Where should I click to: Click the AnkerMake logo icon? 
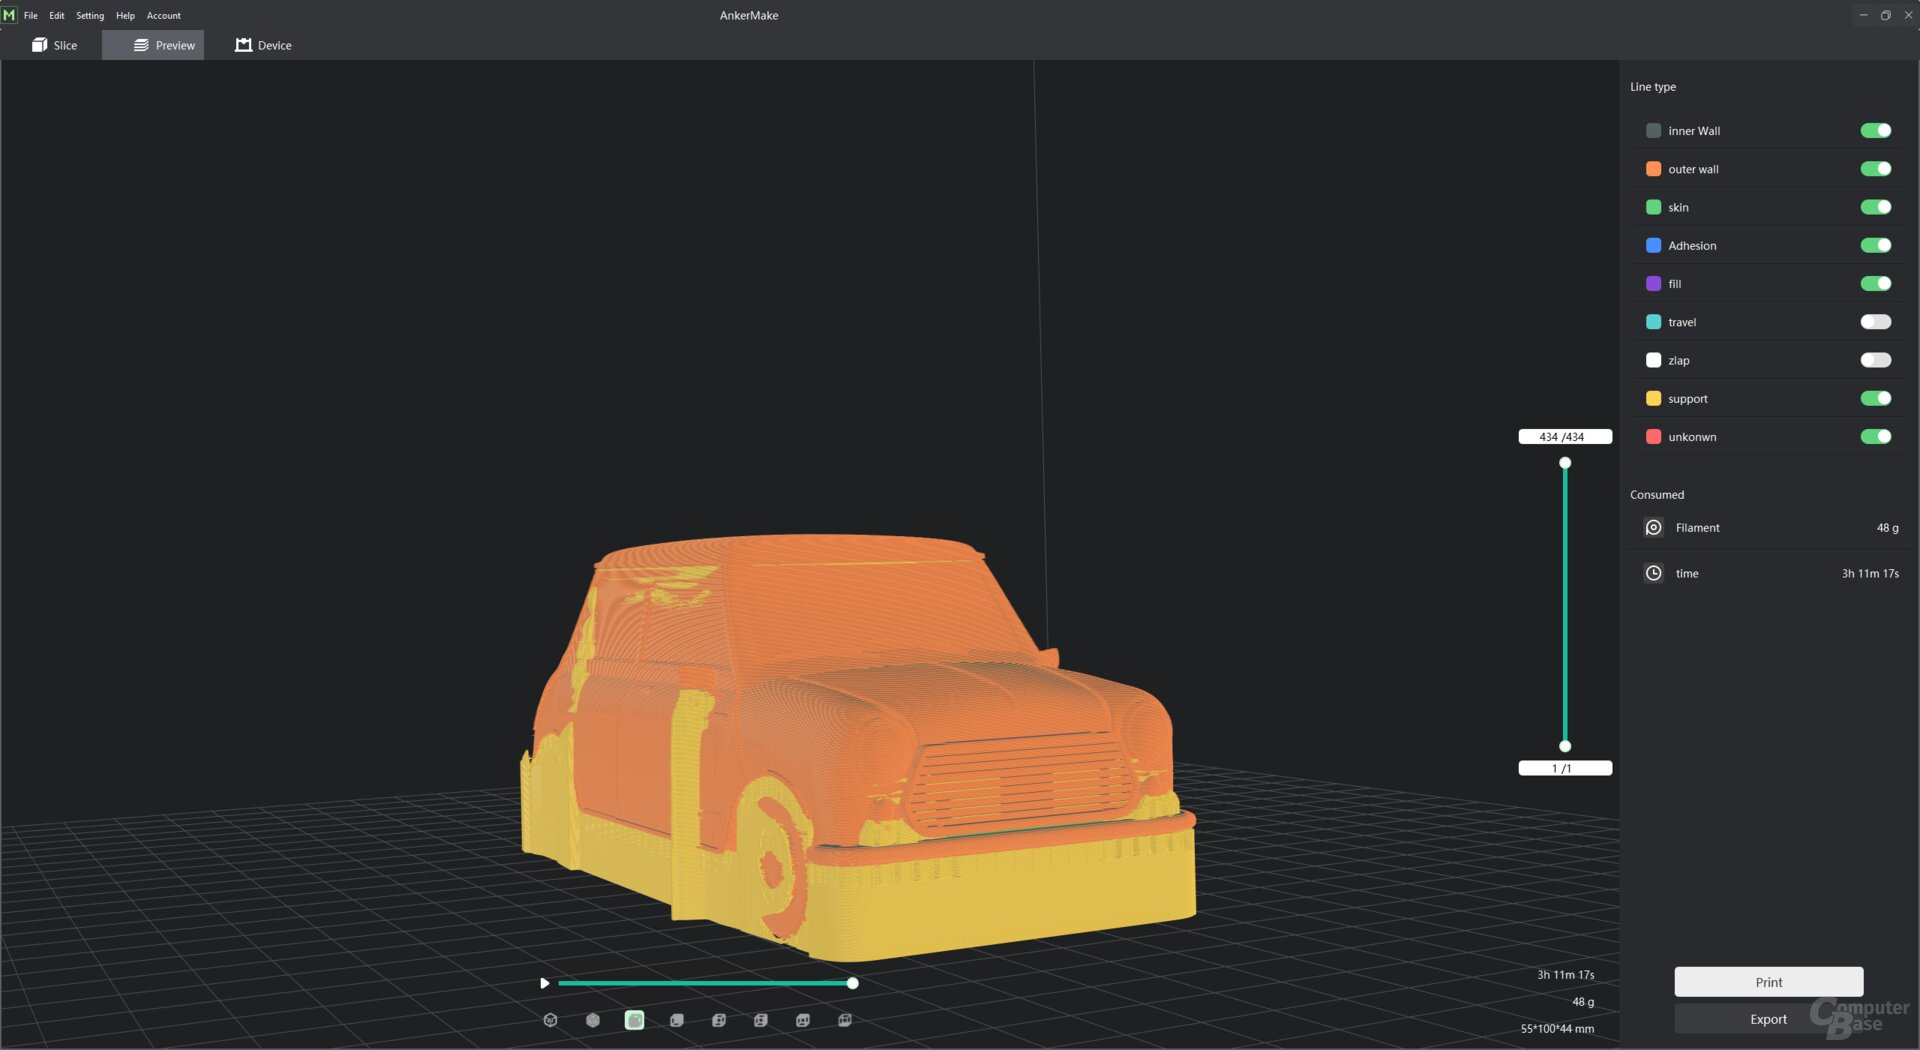tap(10, 15)
